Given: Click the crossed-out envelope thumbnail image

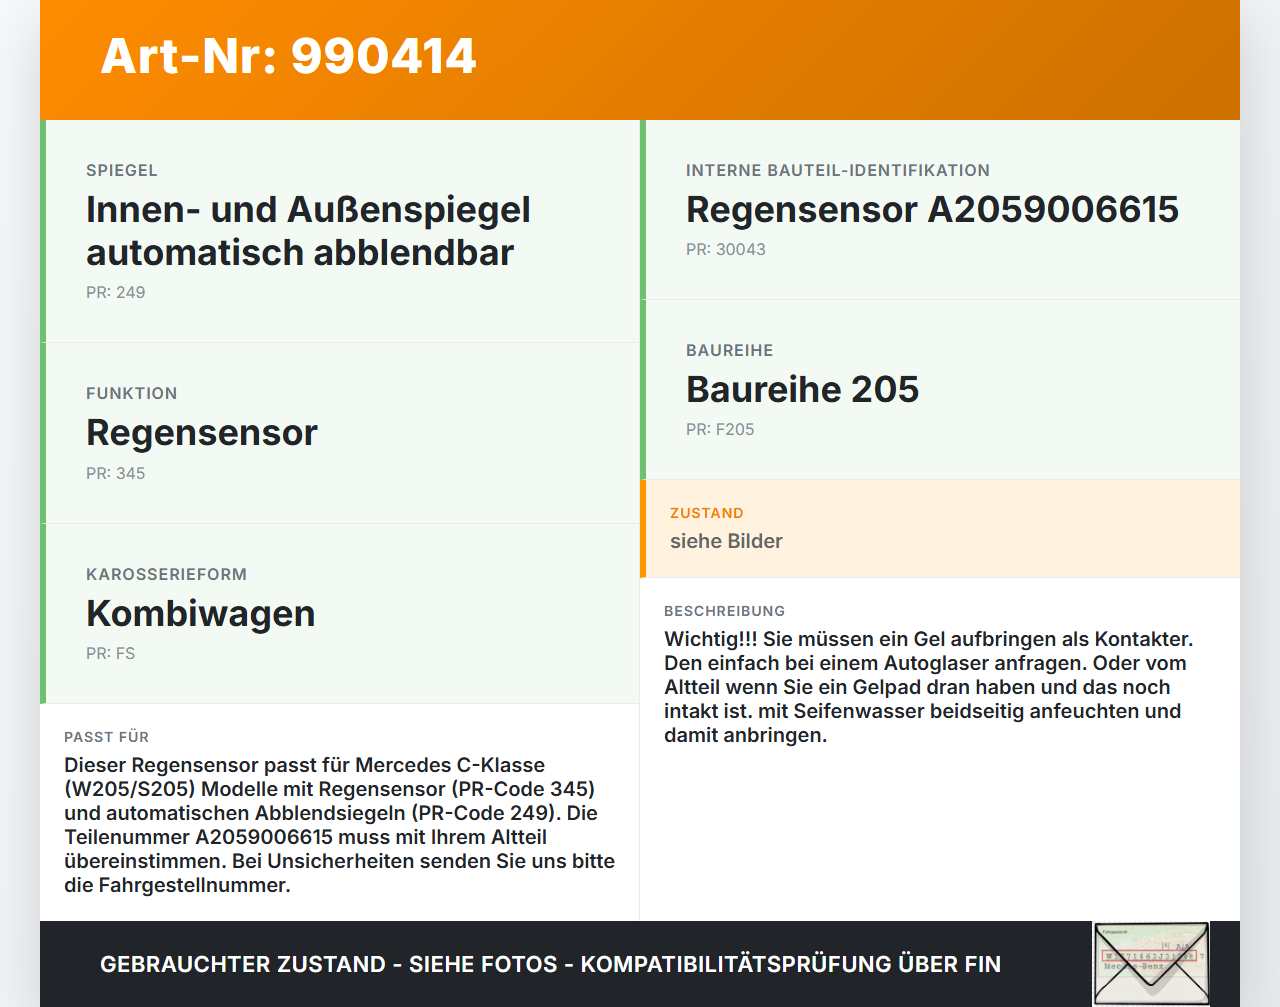Looking at the screenshot, I should [1151, 964].
